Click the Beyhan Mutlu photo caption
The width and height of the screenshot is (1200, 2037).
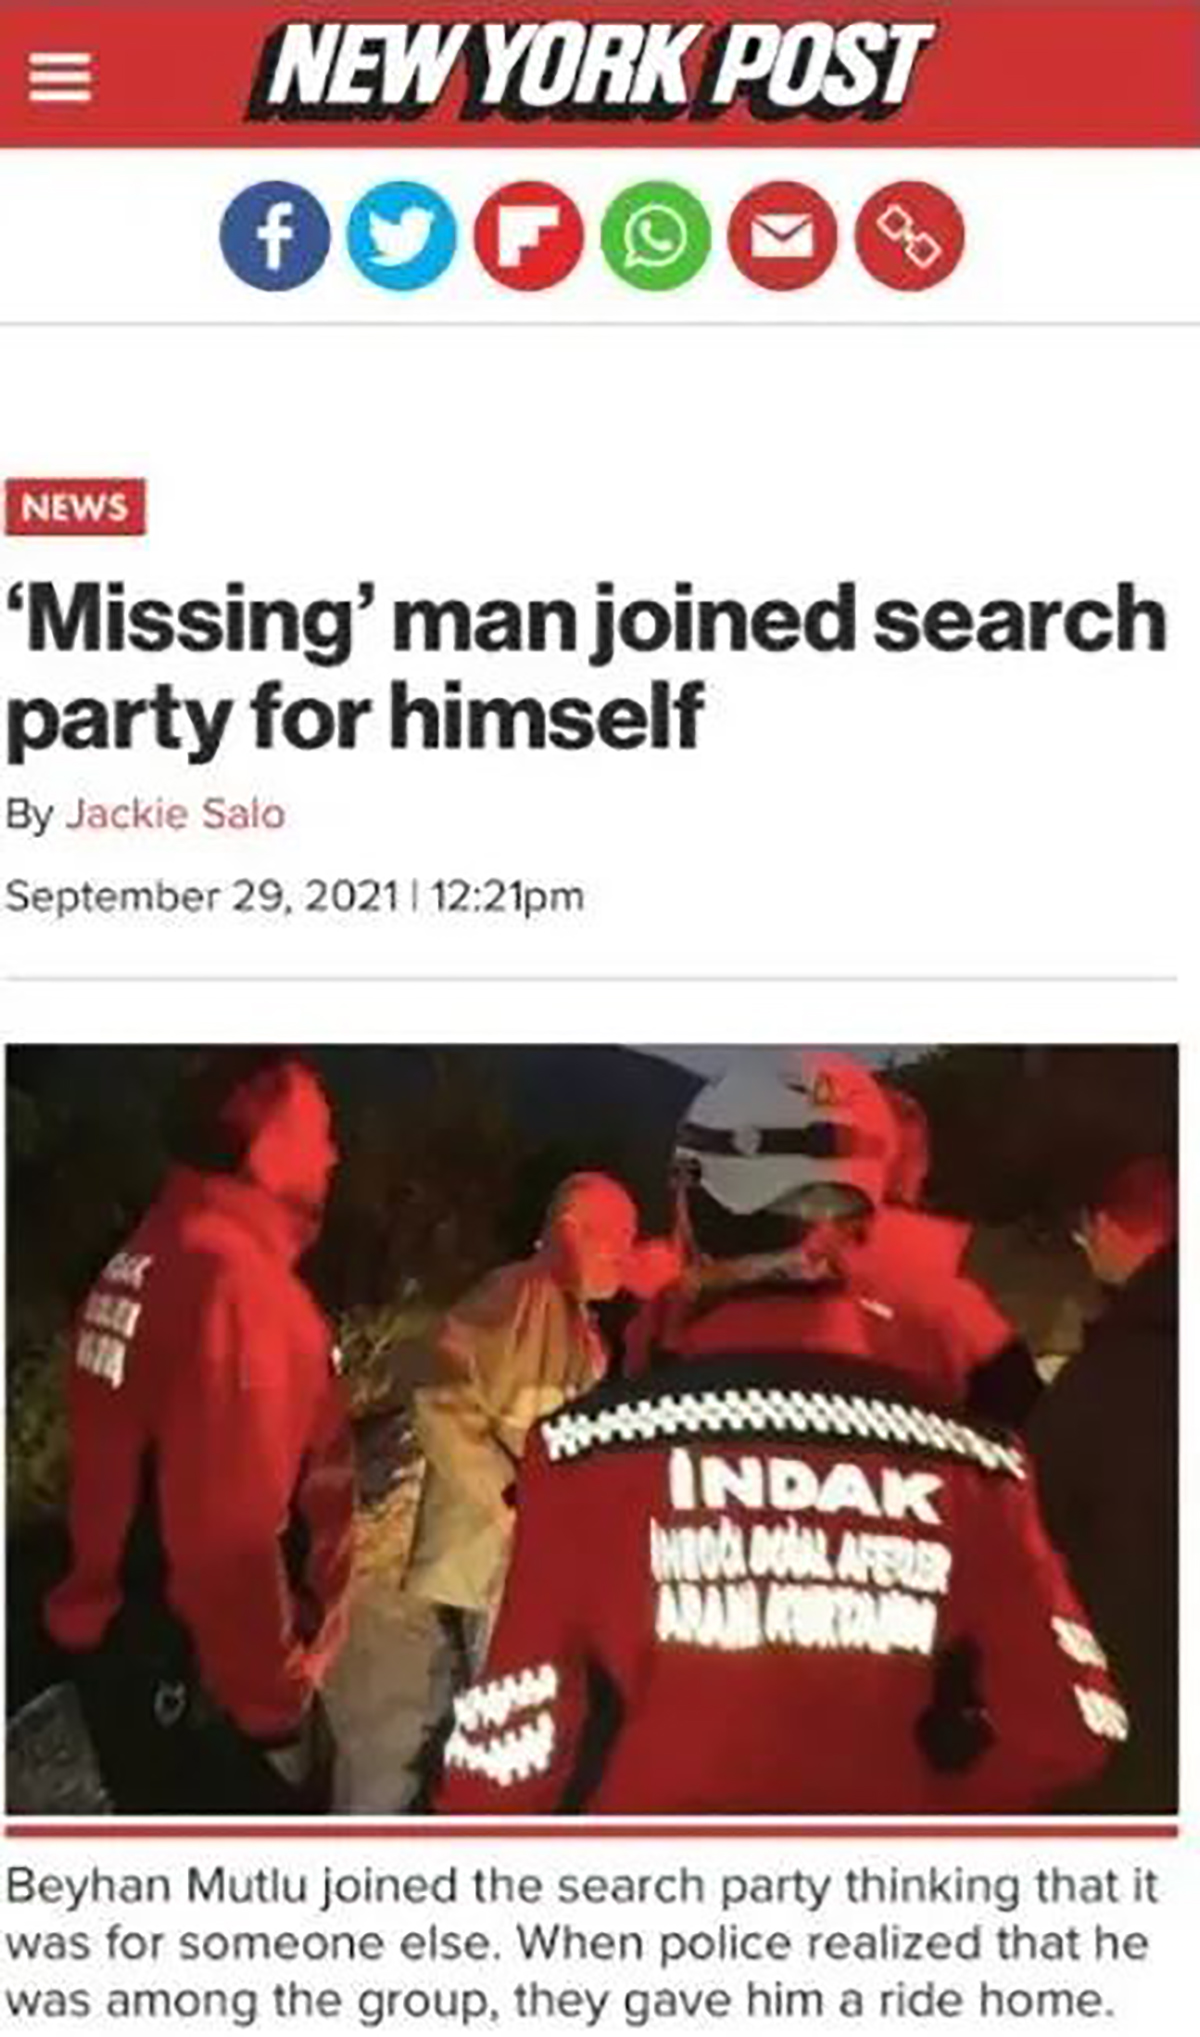582,1944
